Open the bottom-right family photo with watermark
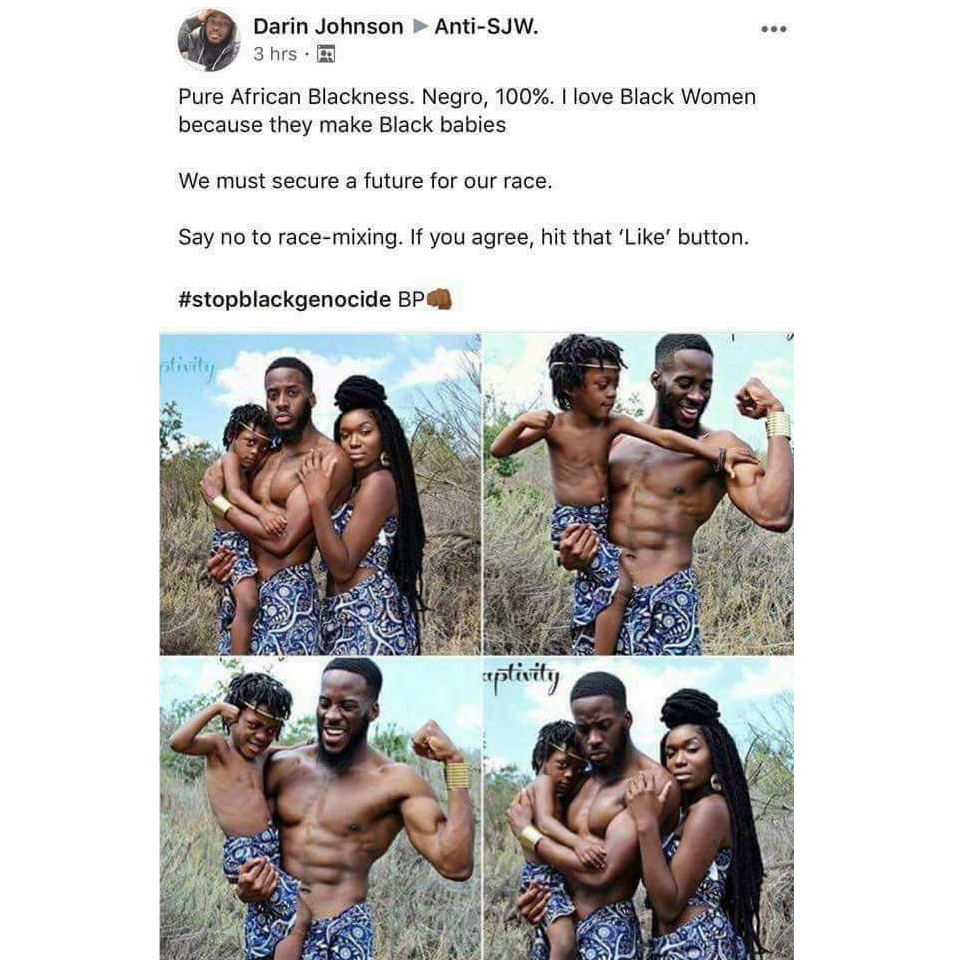This screenshot has width=960, height=960. tap(639, 809)
